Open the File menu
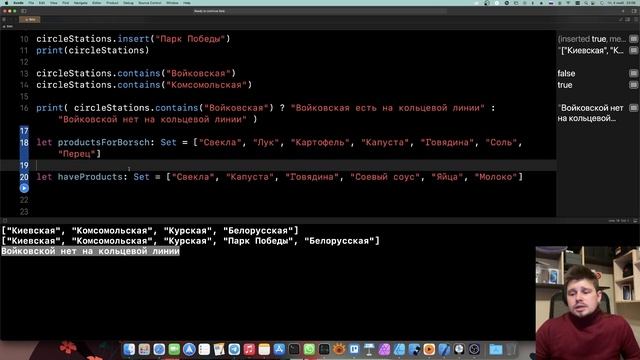This screenshot has width=640, height=360. point(31,3)
